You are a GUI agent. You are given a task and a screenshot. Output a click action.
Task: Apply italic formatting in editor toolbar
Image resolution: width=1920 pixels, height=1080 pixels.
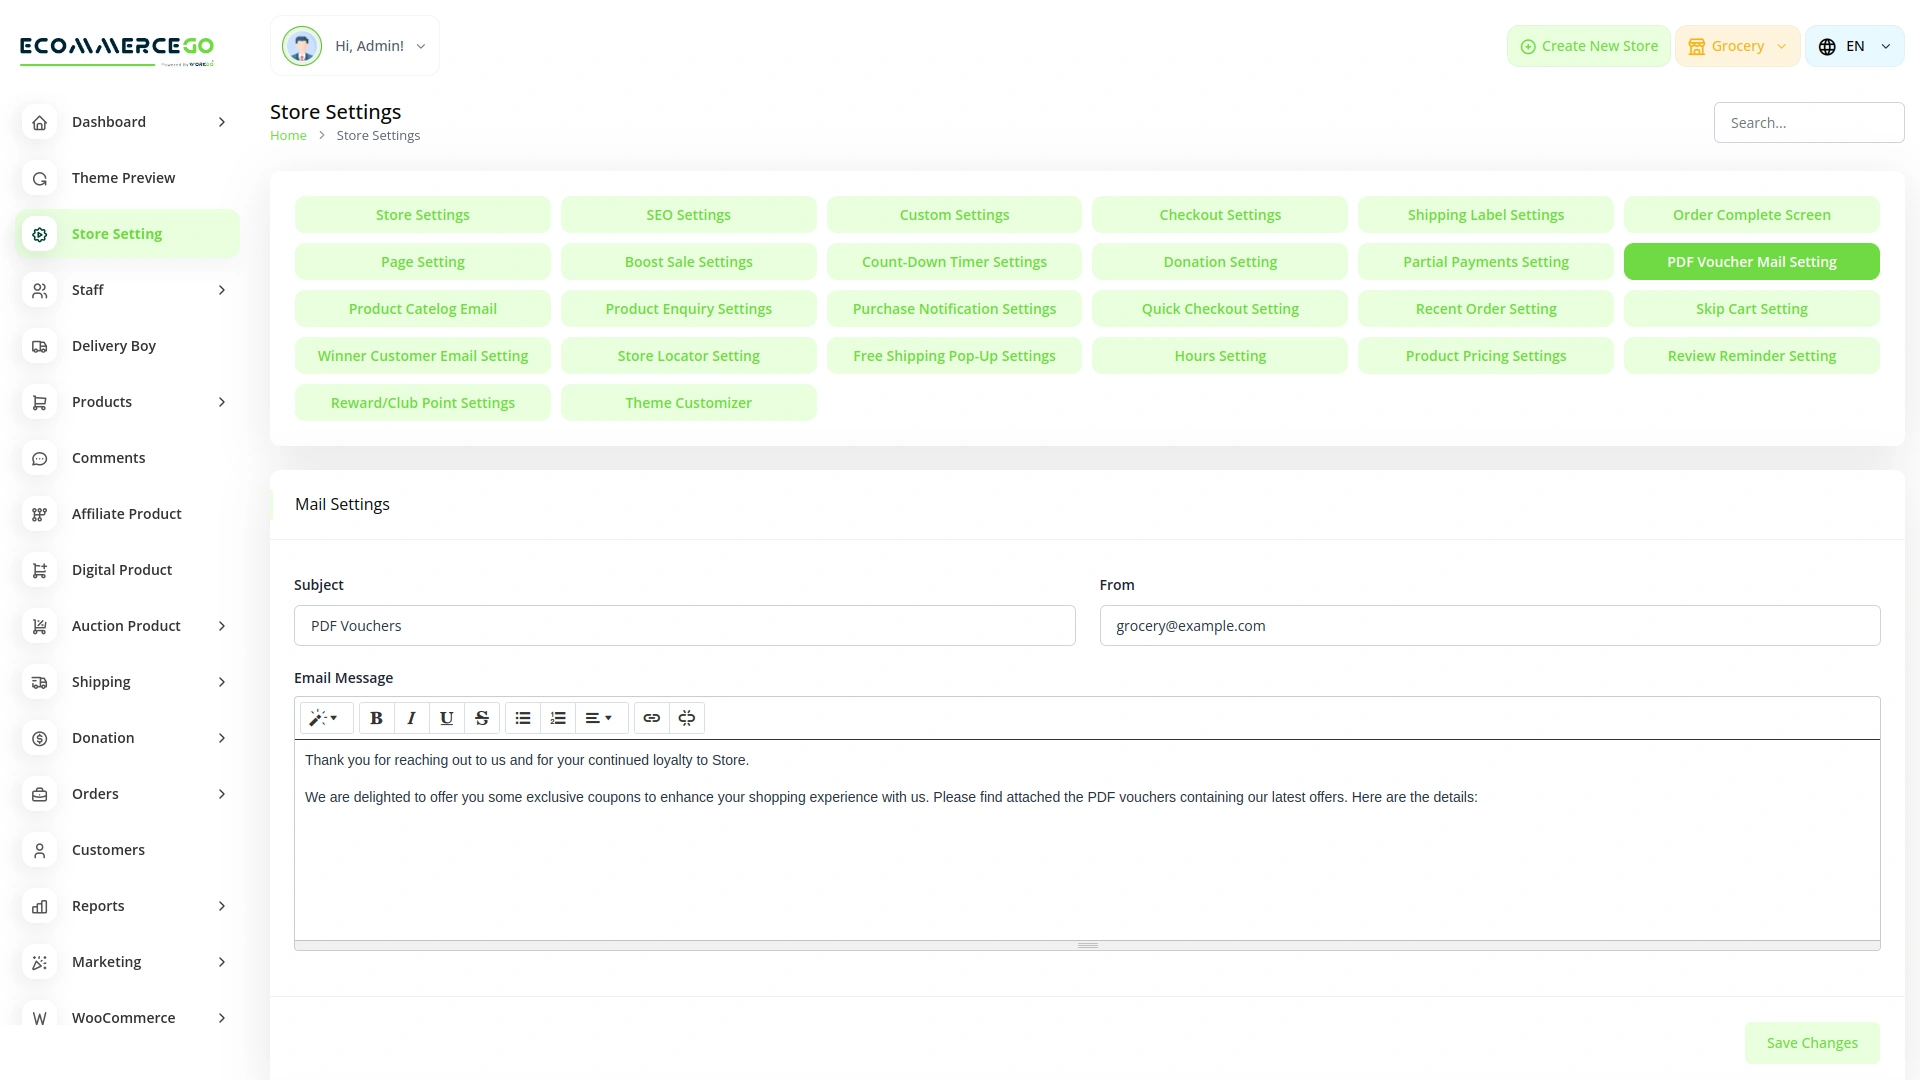411,718
